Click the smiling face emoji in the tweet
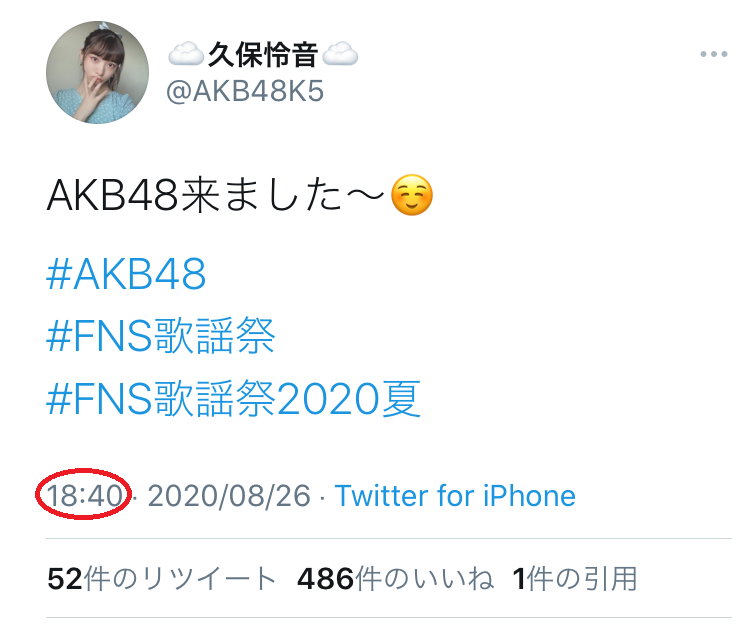Screen dimensions: 750x624 pos(412,195)
